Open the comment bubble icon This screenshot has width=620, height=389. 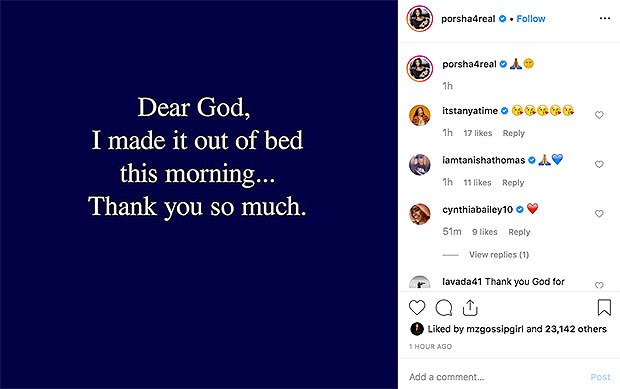444,308
